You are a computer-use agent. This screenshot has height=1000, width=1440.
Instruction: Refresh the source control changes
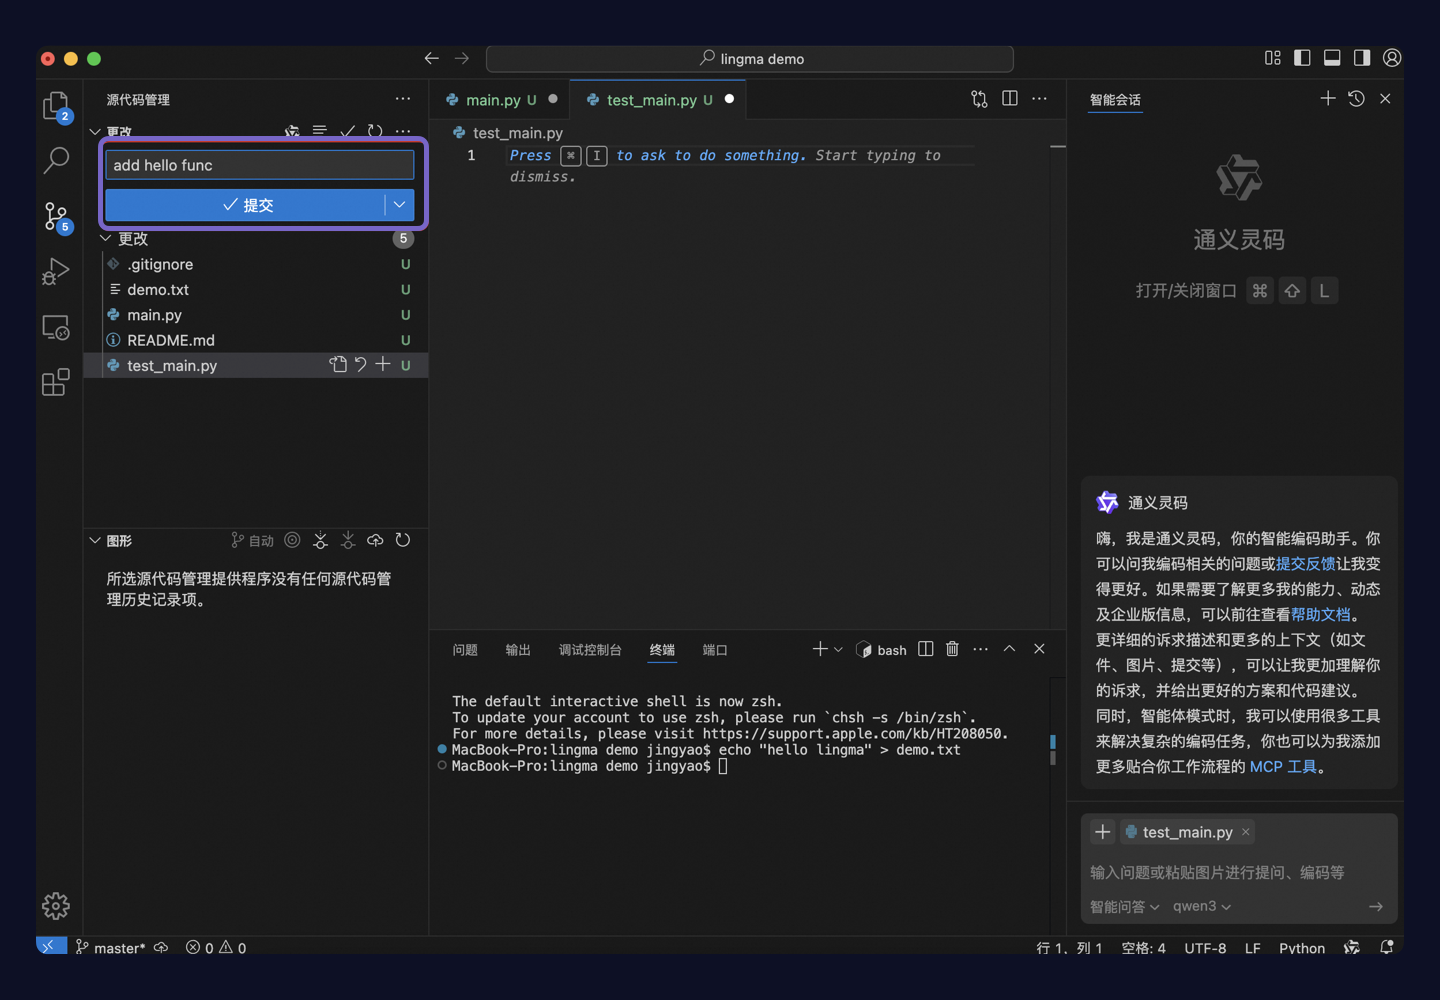click(375, 131)
